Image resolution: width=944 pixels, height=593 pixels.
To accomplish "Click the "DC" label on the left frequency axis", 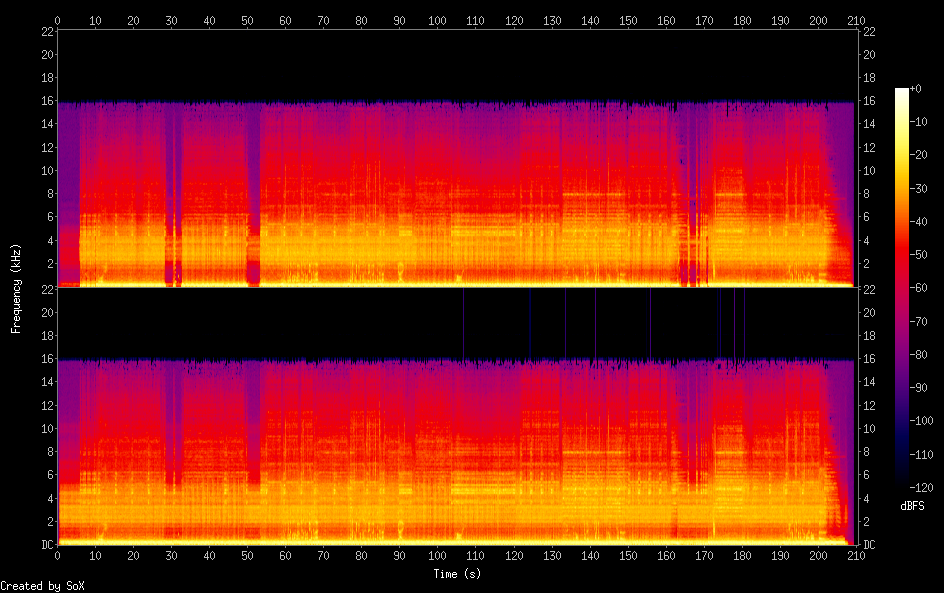I will (x=48, y=544).
